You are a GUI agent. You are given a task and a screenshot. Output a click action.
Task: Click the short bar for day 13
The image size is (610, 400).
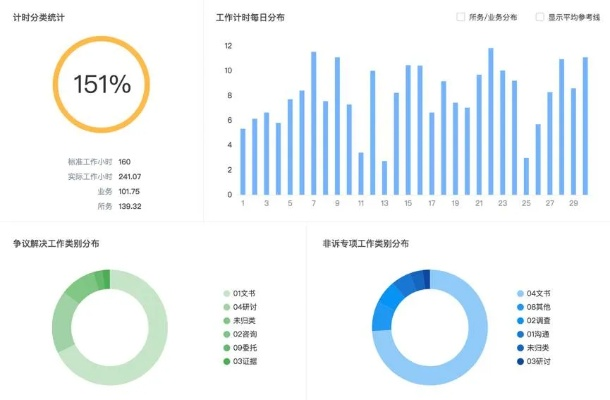coord(384,177)
